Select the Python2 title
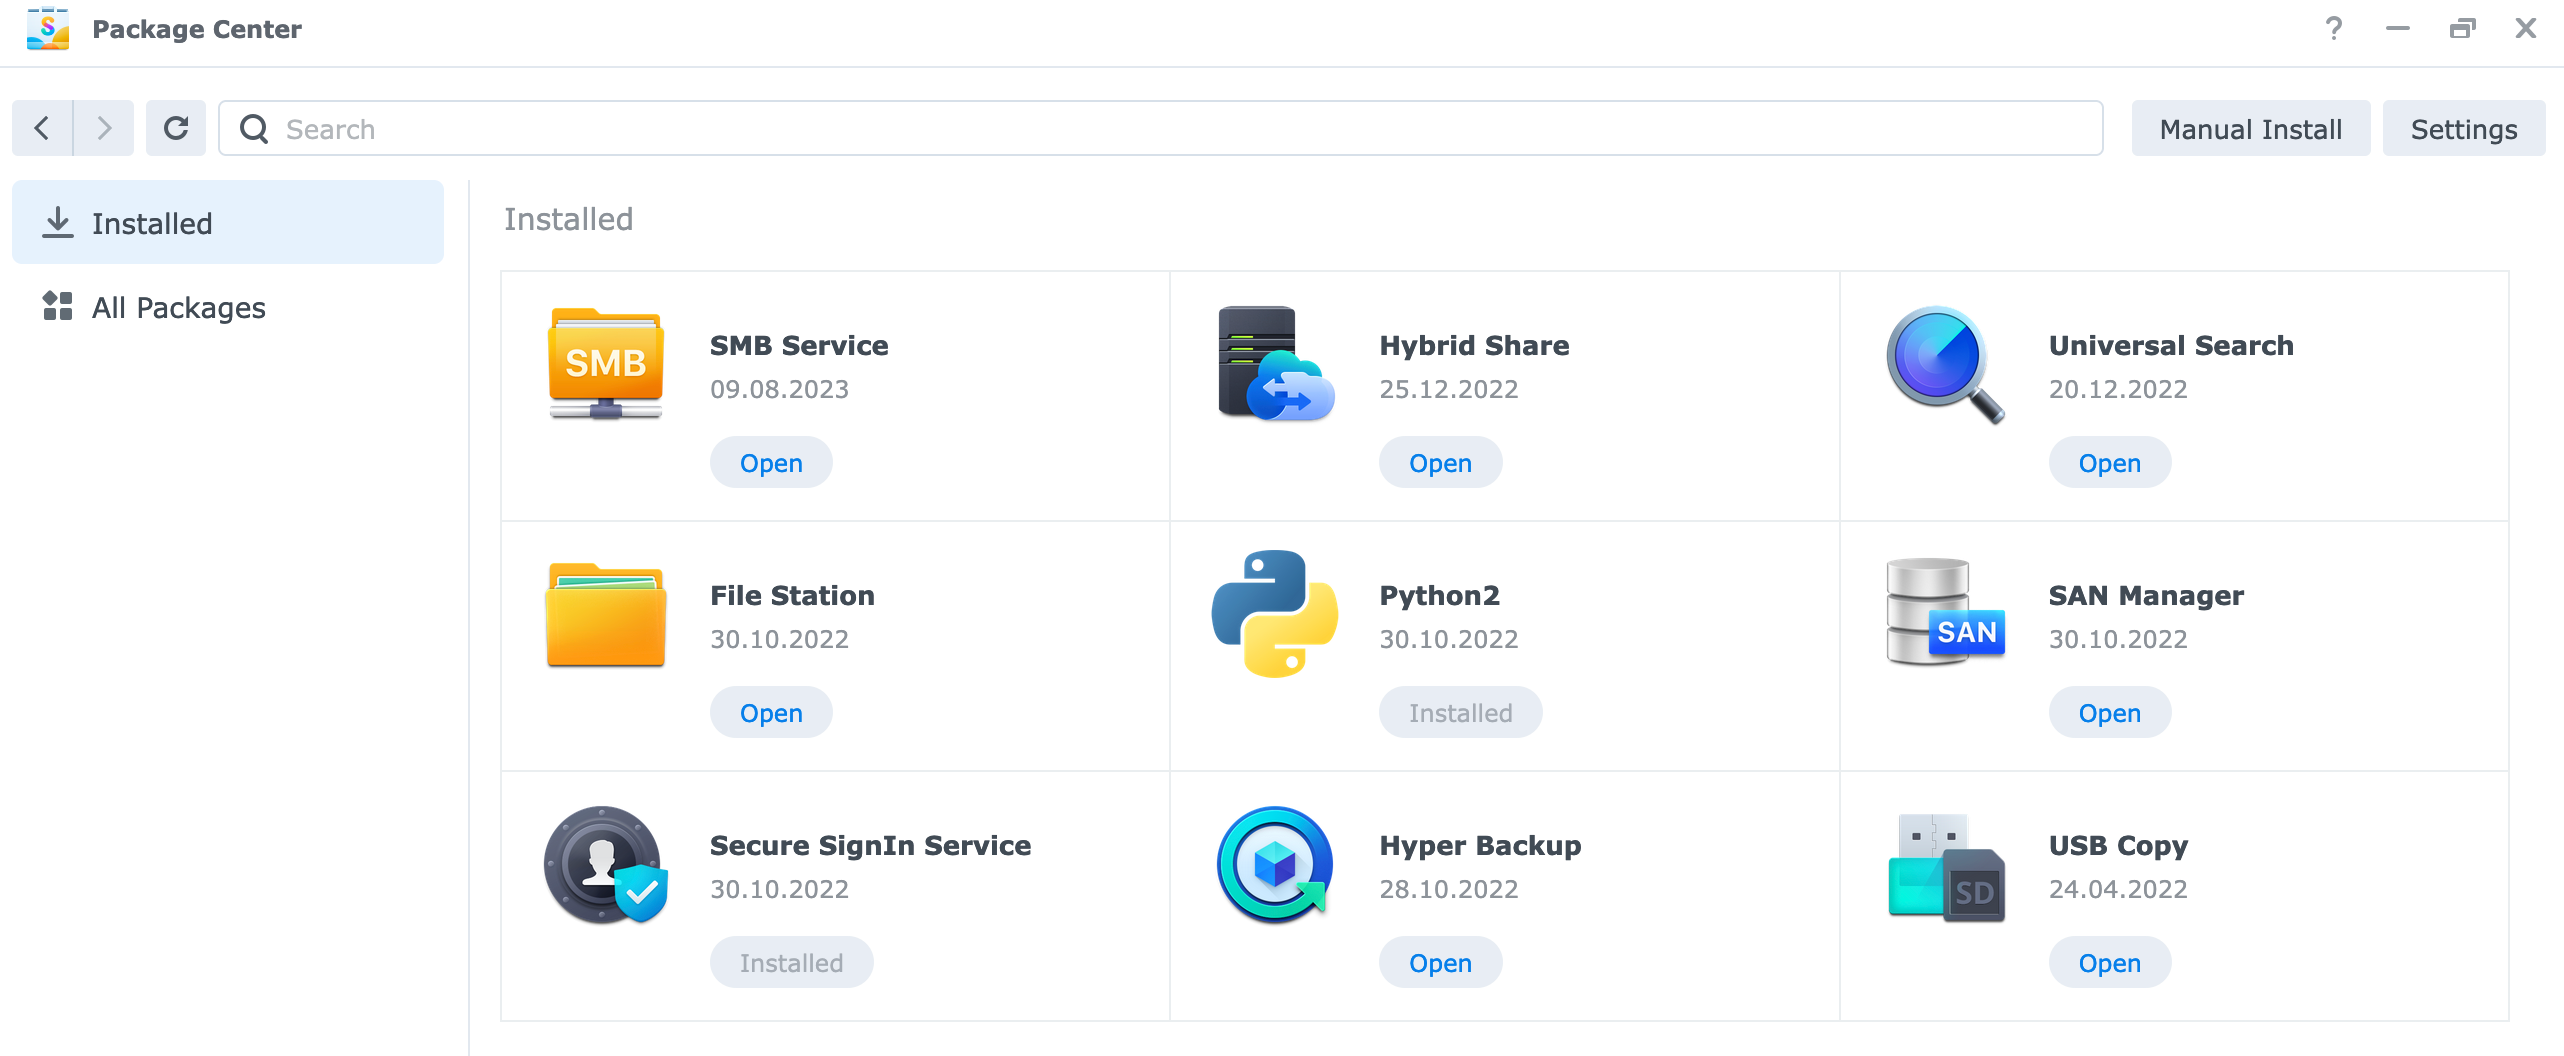Image resolution: width=2564 pixels, height=1056 pixels. pyautogui.click(x=1439, y=595)
